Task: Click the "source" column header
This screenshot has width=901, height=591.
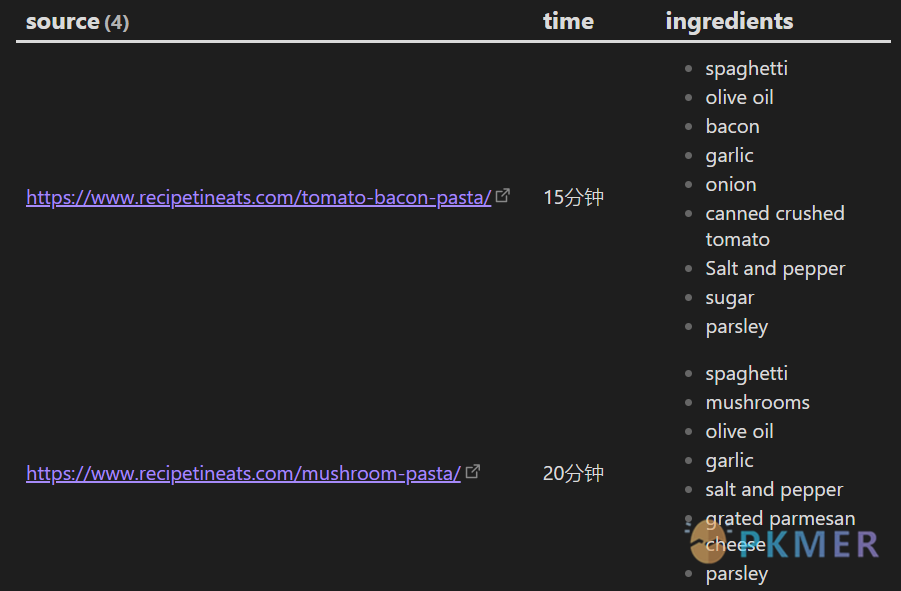Action: (62, 22)
